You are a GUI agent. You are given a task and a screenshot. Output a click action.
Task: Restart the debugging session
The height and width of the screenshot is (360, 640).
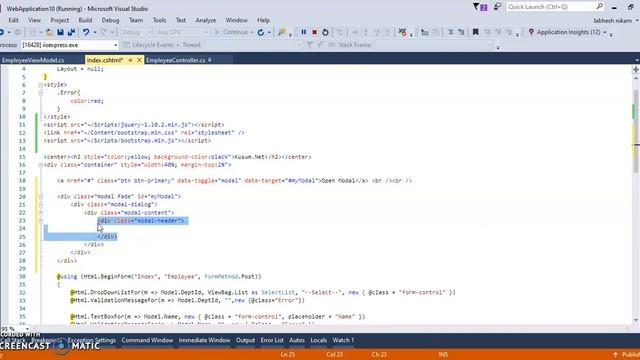[x=325, y=32]
